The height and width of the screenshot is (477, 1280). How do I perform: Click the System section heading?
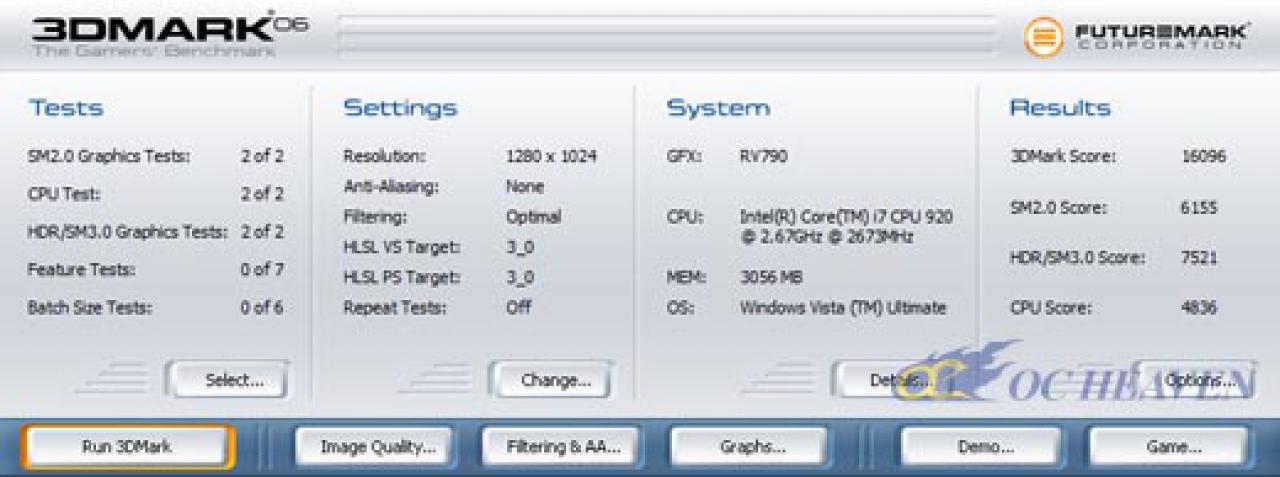[718, 108]
